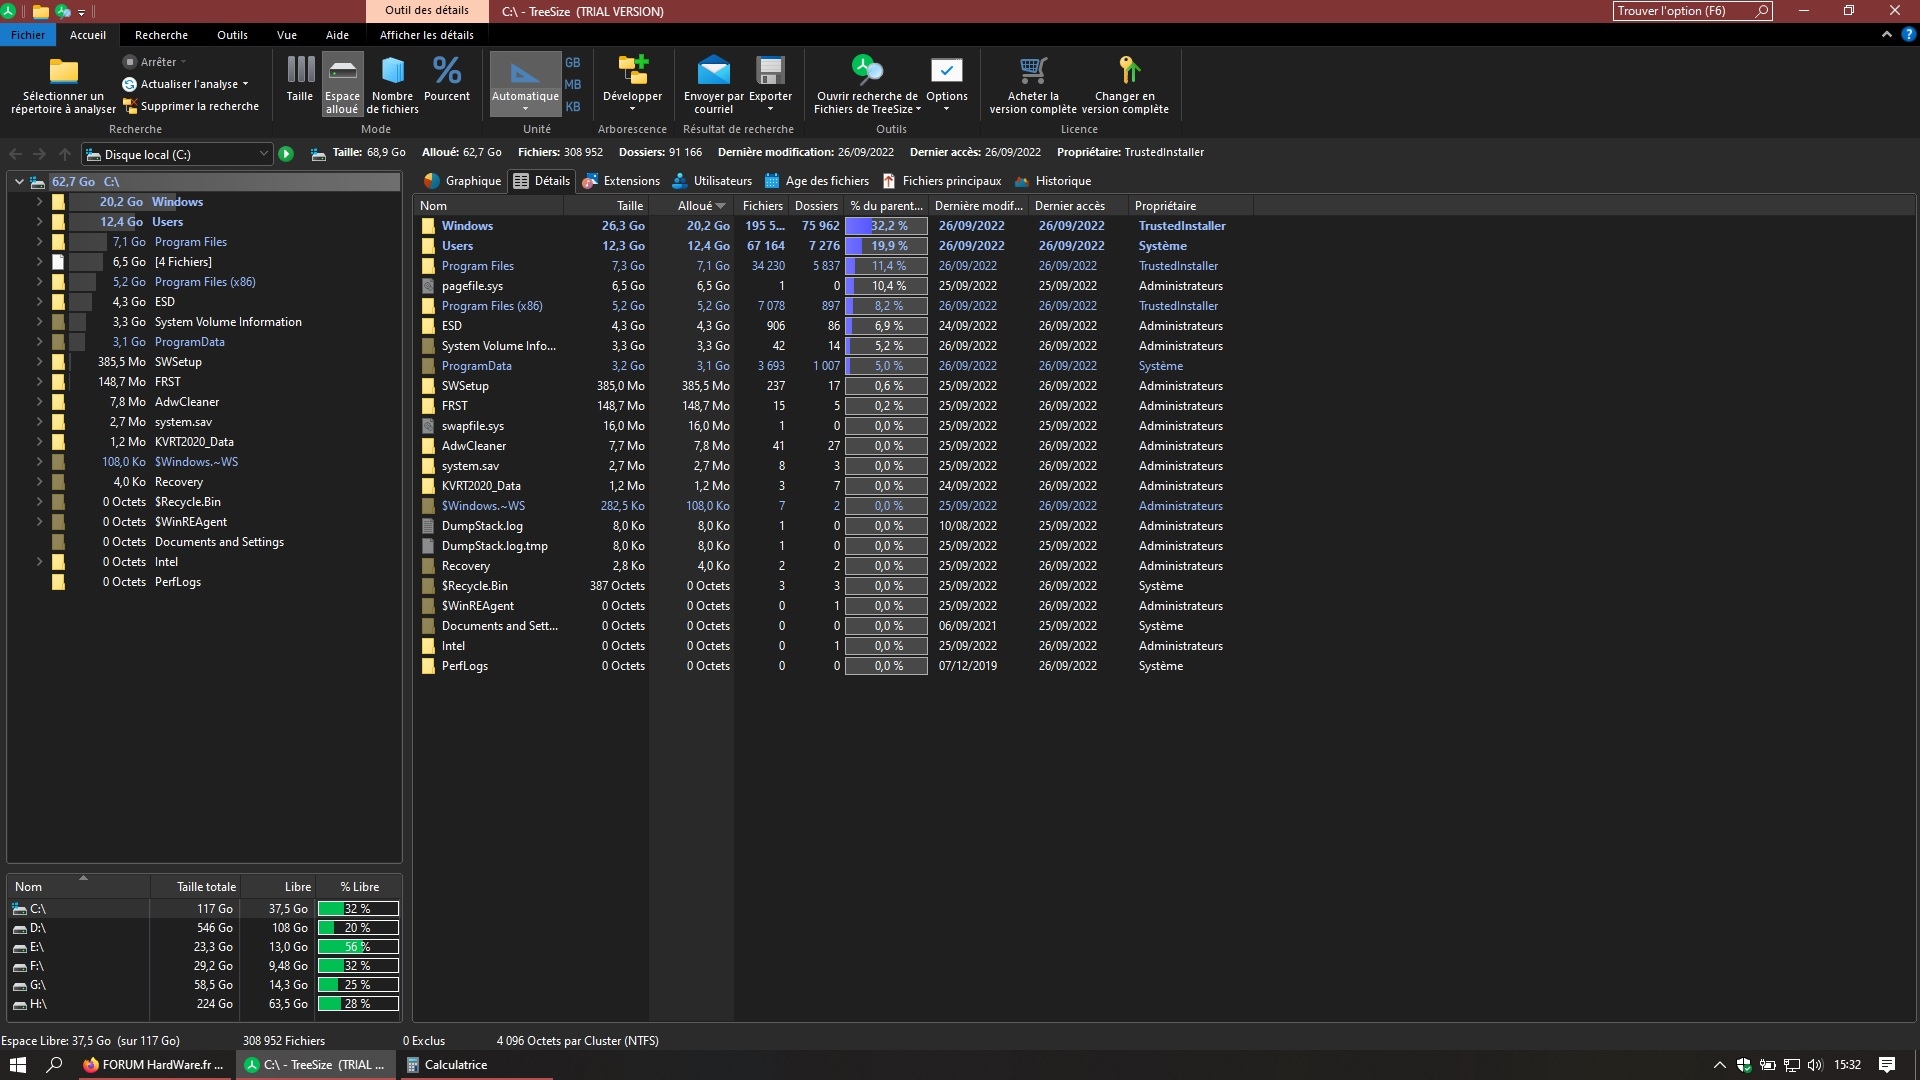Expand the ProgramData tree node
Screen dimensions: 1920x1080
pos(39,342)
